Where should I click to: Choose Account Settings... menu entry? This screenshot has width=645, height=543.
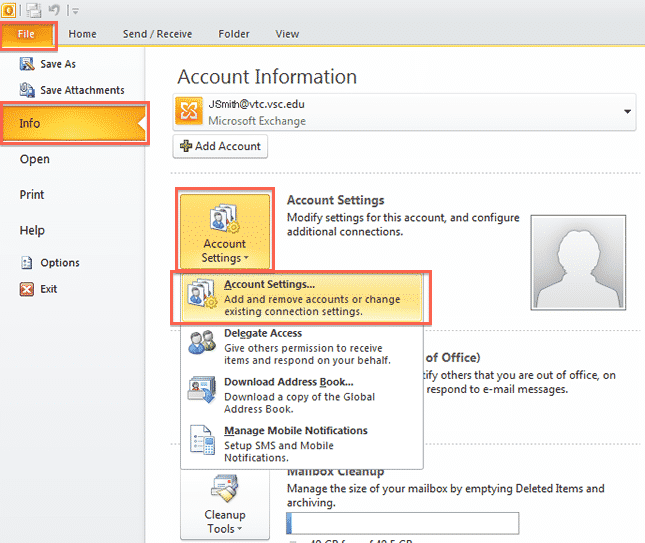point(302,297)
